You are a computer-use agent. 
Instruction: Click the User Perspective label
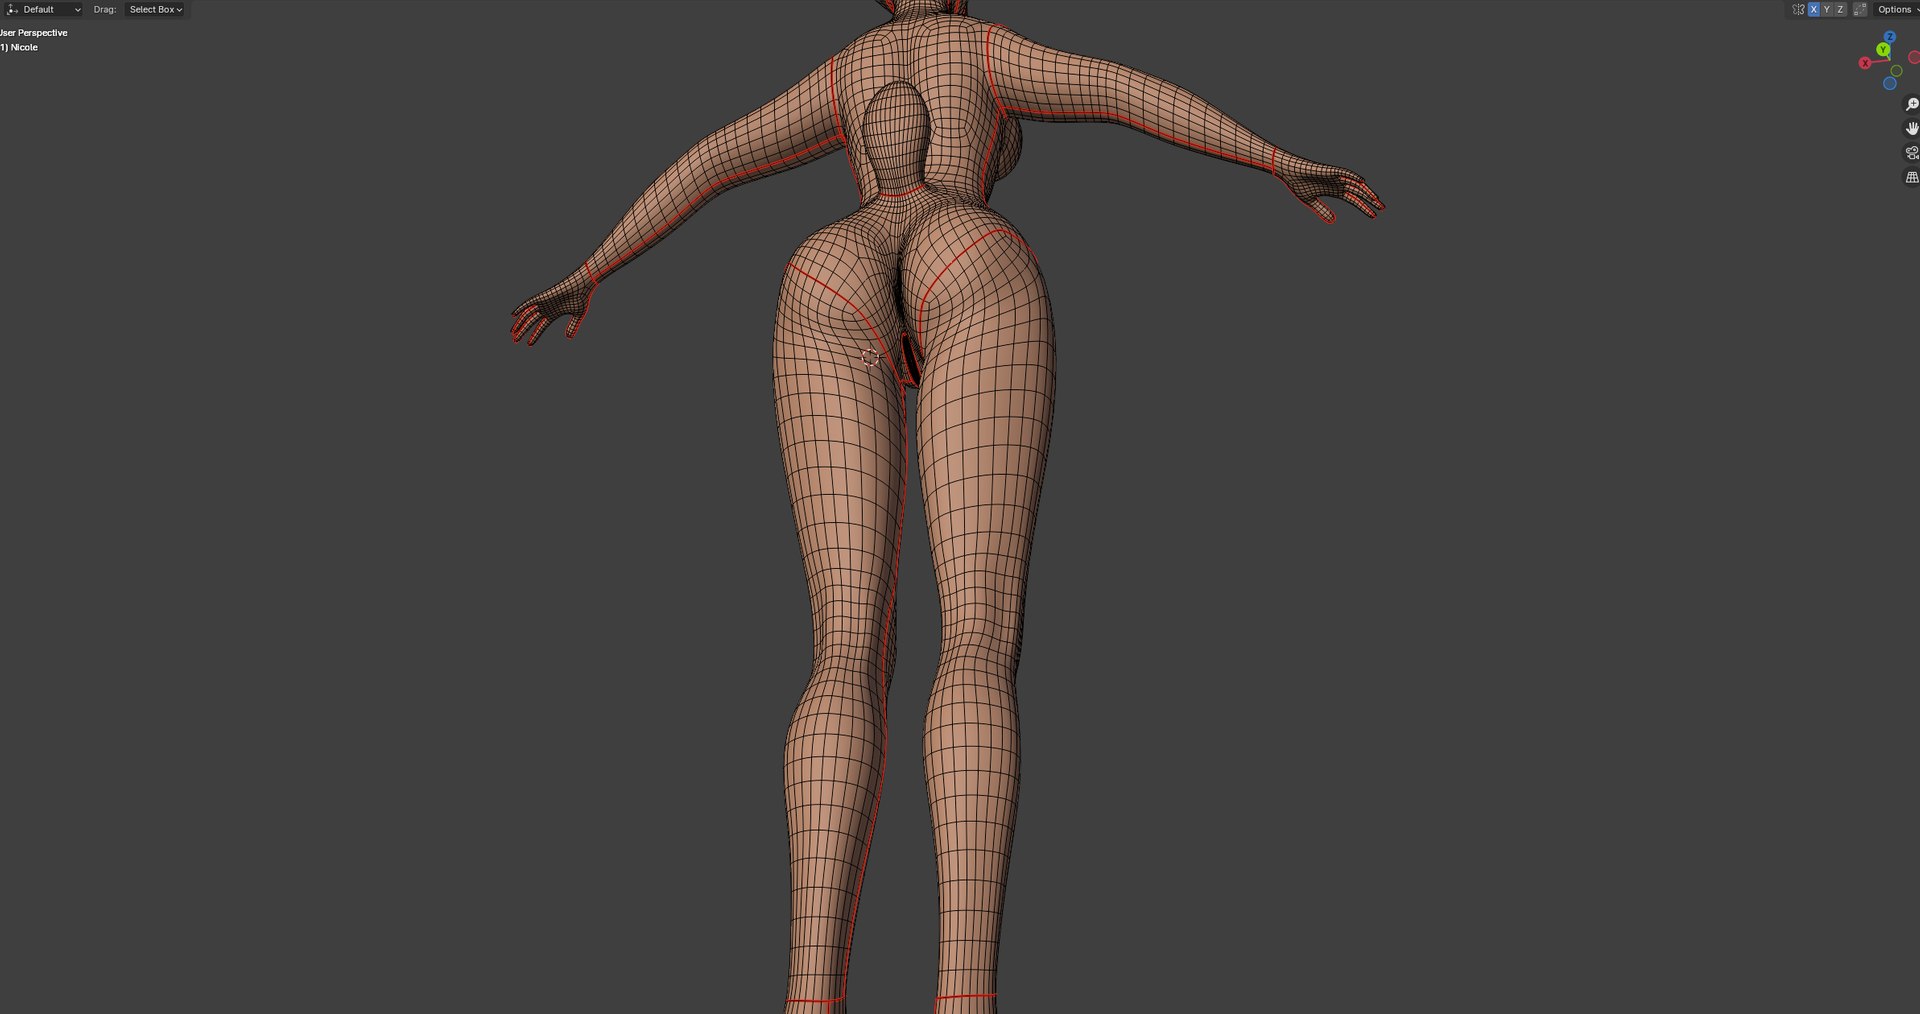point(34,33)
